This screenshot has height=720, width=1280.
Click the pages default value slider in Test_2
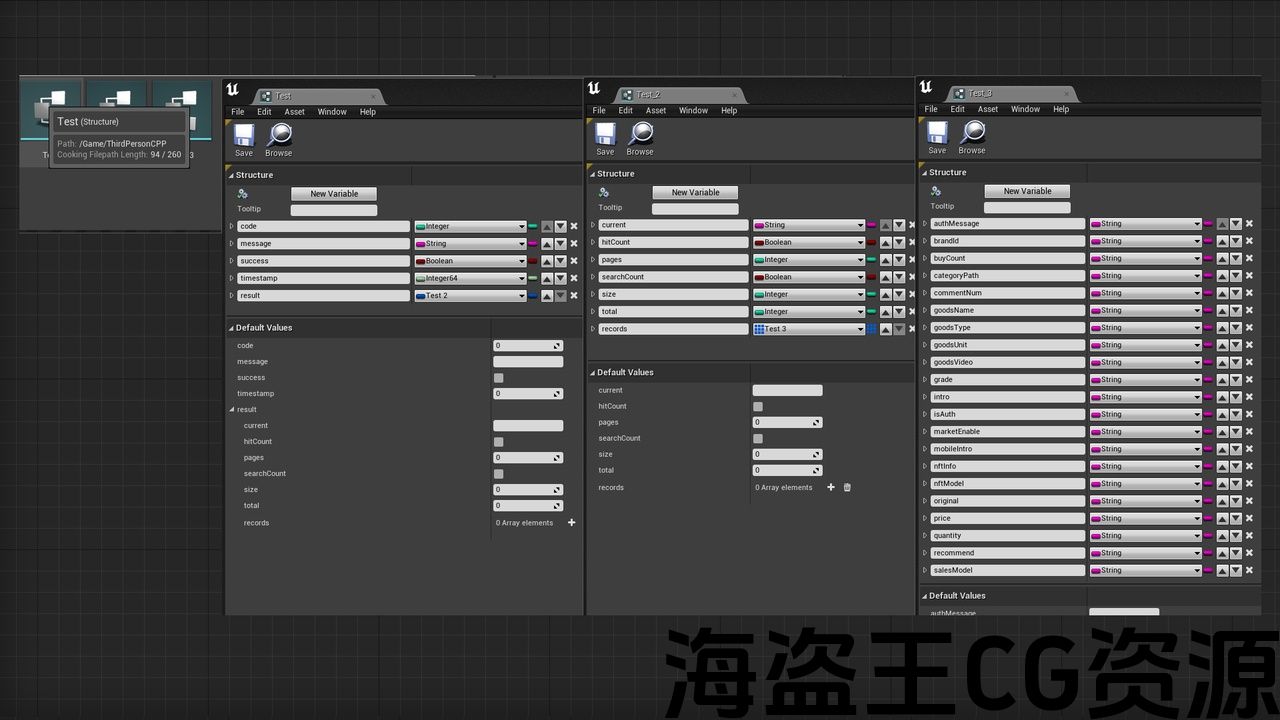[787, 423]
